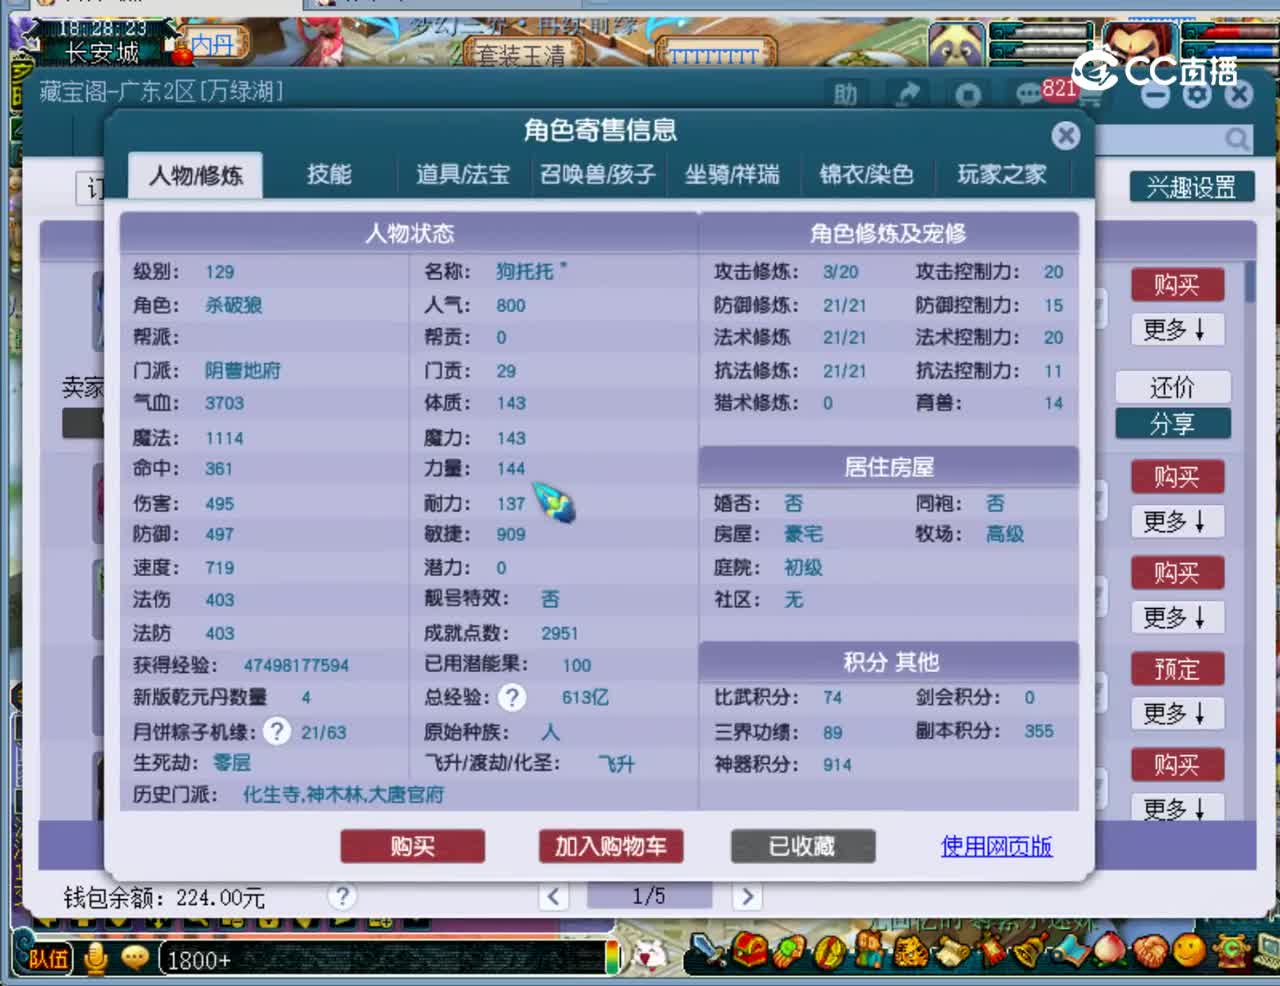Expand 更多 just above 还价 button
The height and width of the screenshot is (986, 1280).
(1176, 329)
